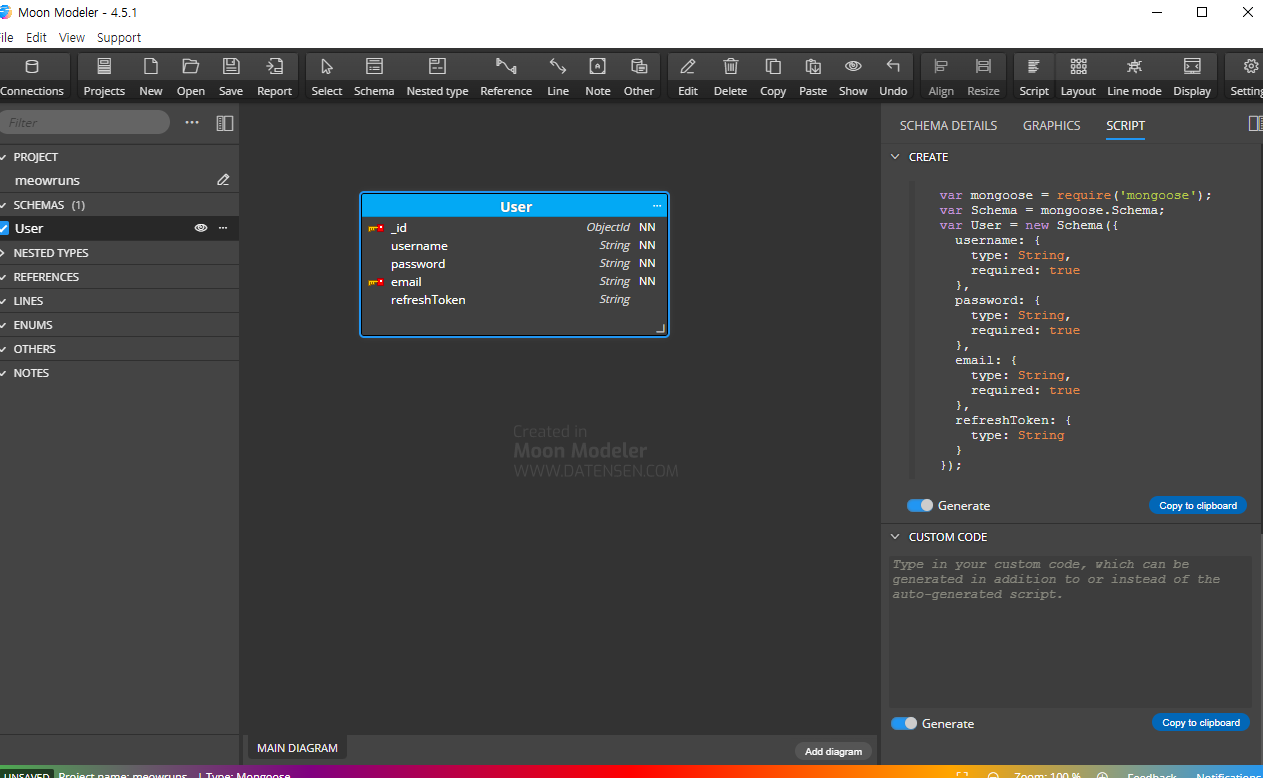Choose the Nested type tool
Screen dimensions: 1263x778
click(437, 77)
